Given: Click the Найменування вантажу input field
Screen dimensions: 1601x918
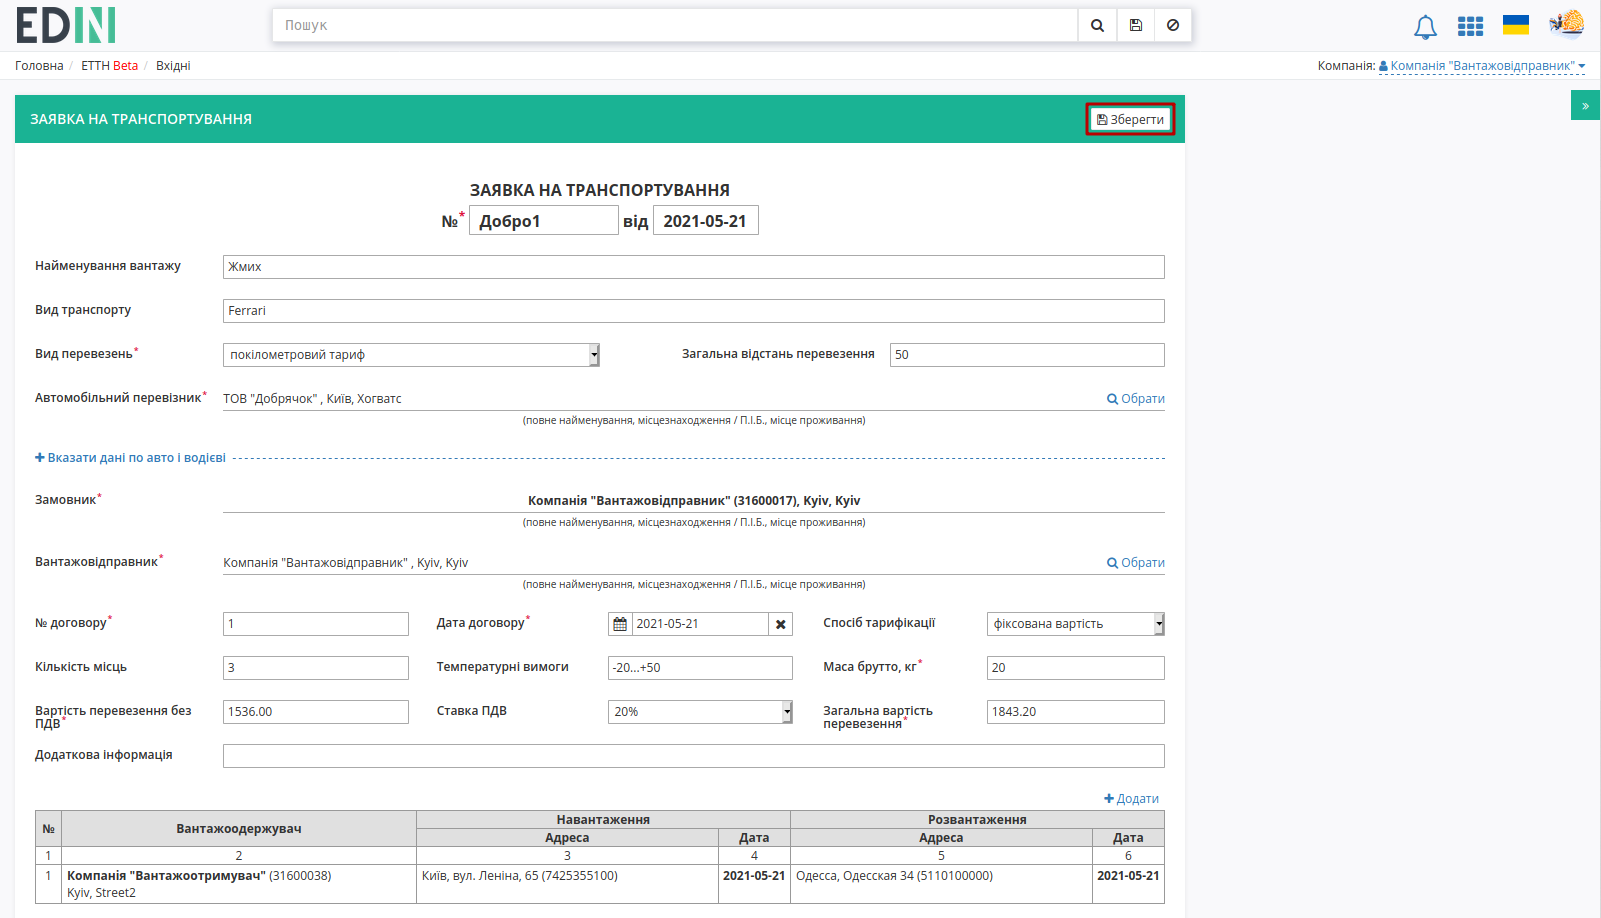Looking at the screenshot, I should (x=693, y=267).
